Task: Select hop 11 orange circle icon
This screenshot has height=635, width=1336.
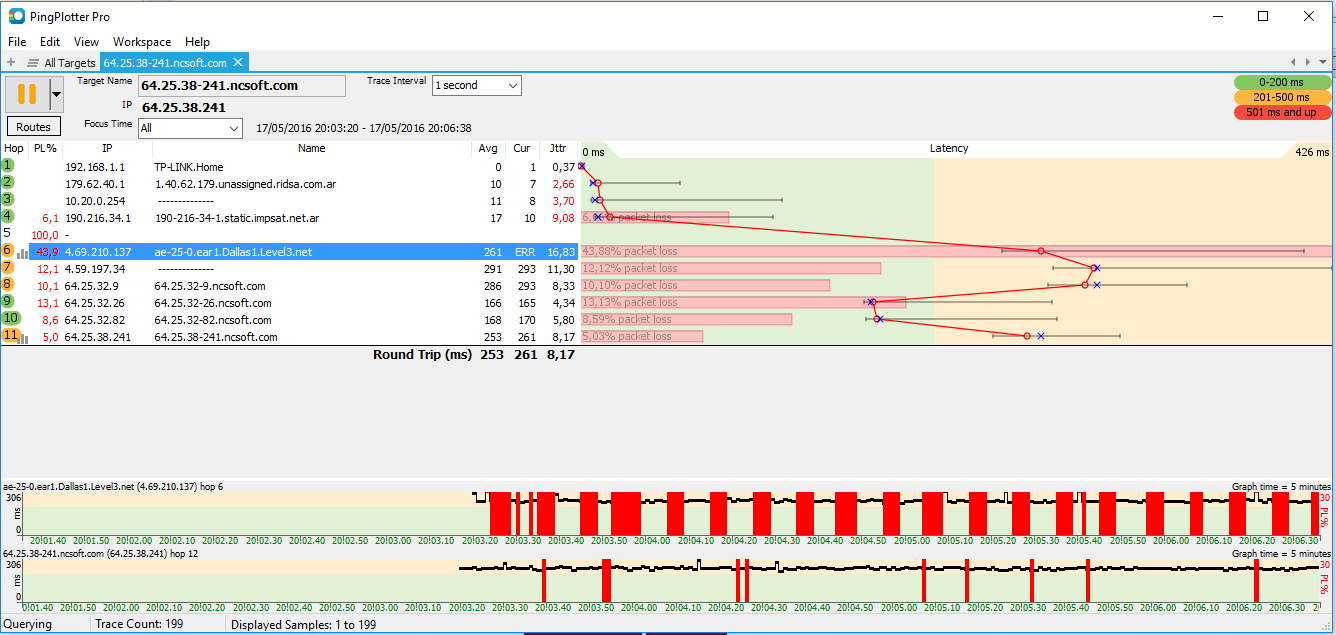Action: coord(9,336)
